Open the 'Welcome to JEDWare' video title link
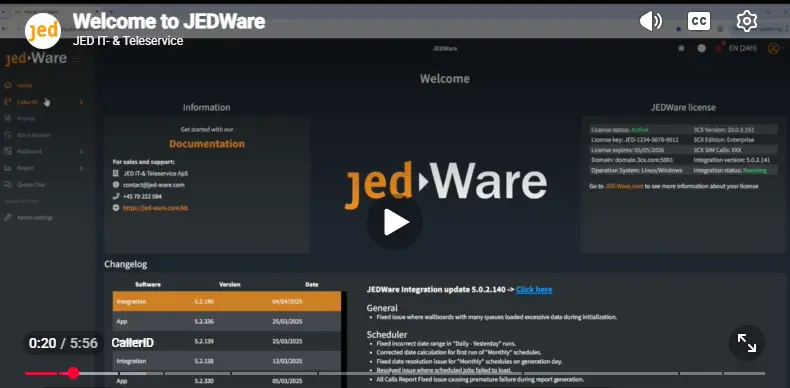Screen dimensions: 790x388 point(169,22)
